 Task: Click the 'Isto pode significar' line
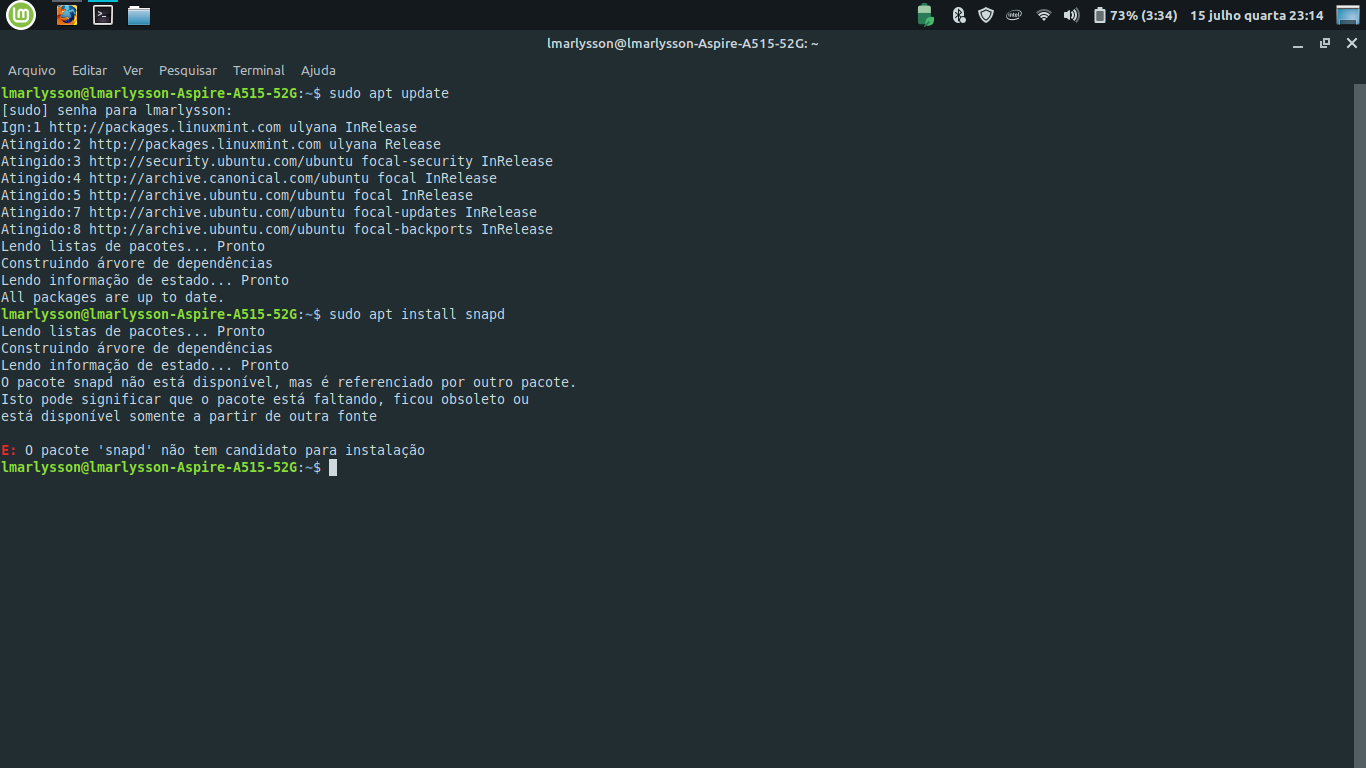point(265,399)
